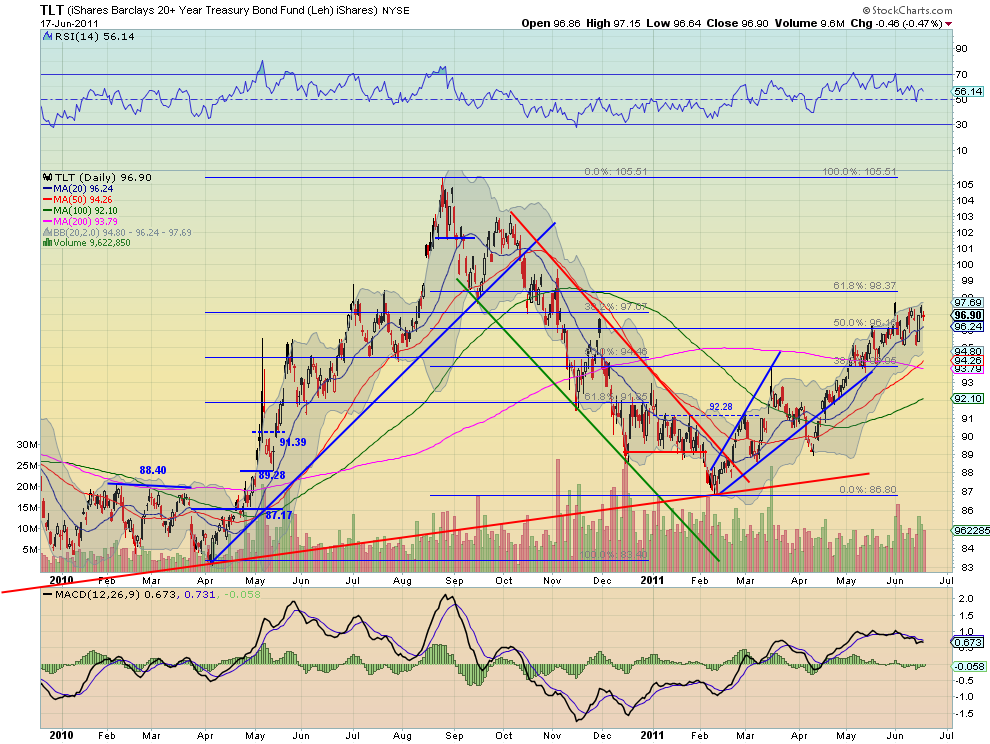Click the 96.90 last price tag on axis
Screen dimensions: 990x744
967,315
